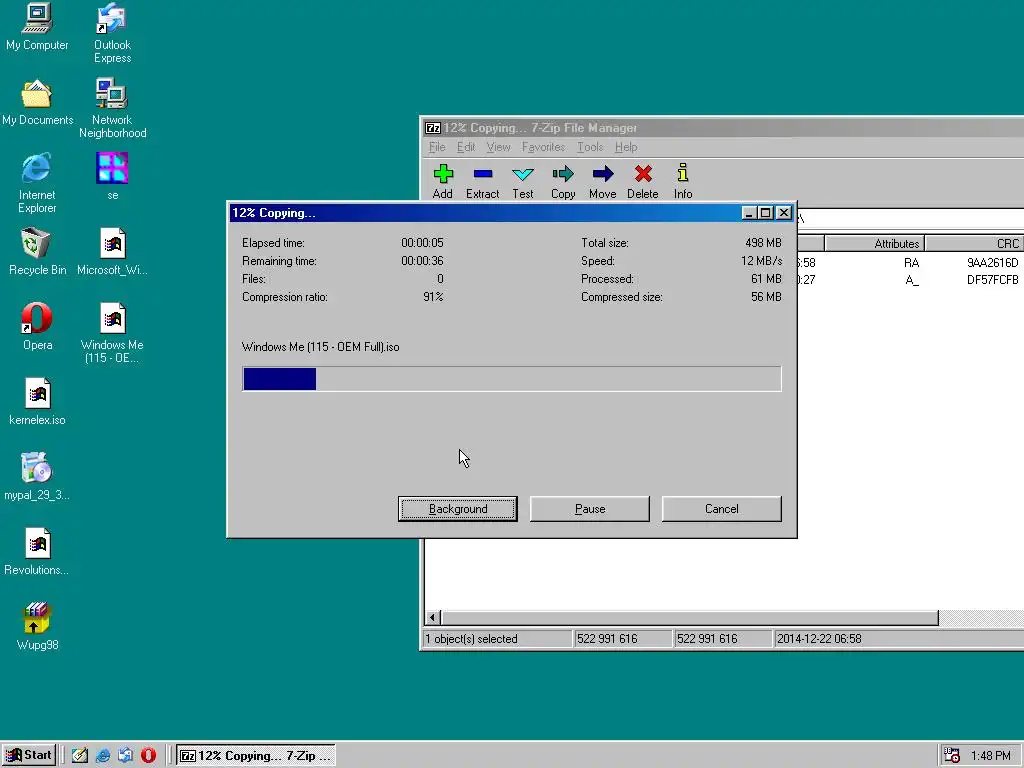
Task: Select Opera desktop shortcut
Action: [x=37, y=327]
